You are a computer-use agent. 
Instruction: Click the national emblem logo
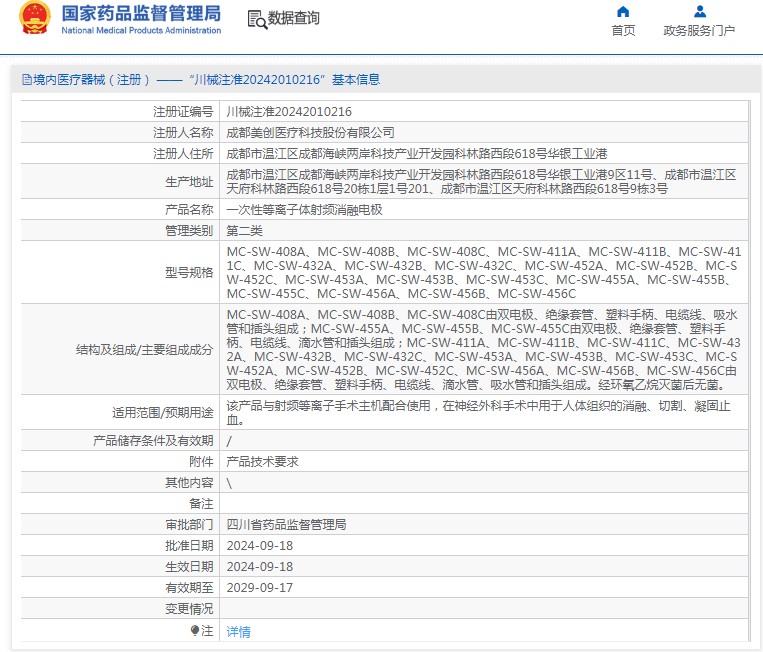coord(35,18)
